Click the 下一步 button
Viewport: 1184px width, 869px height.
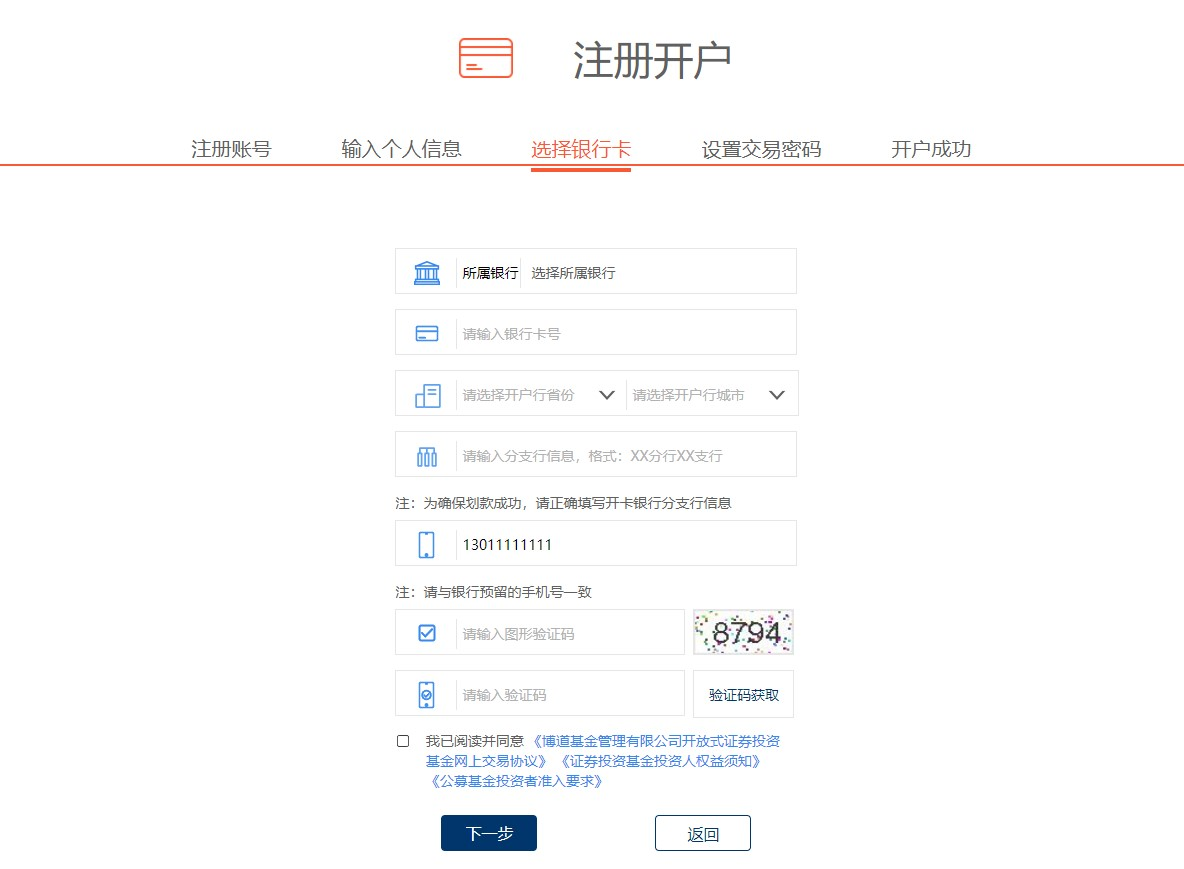coord(489,833)
